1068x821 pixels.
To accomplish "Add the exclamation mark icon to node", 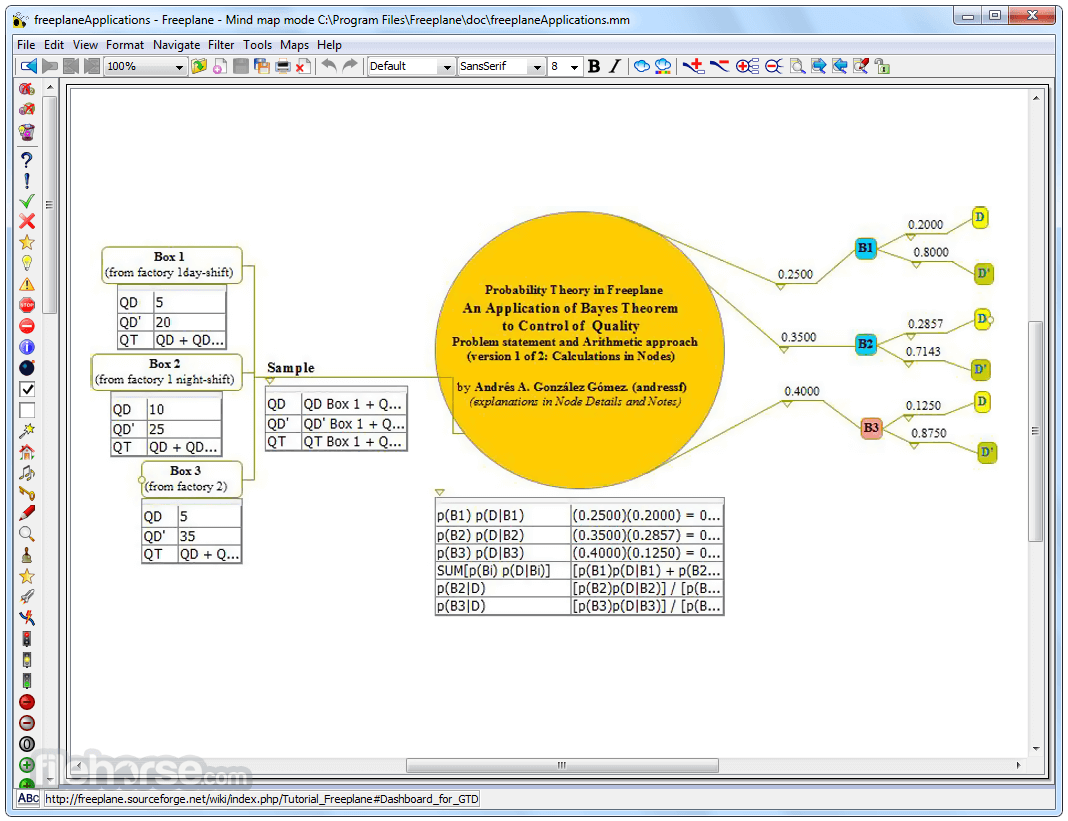I will pos(27,181).
